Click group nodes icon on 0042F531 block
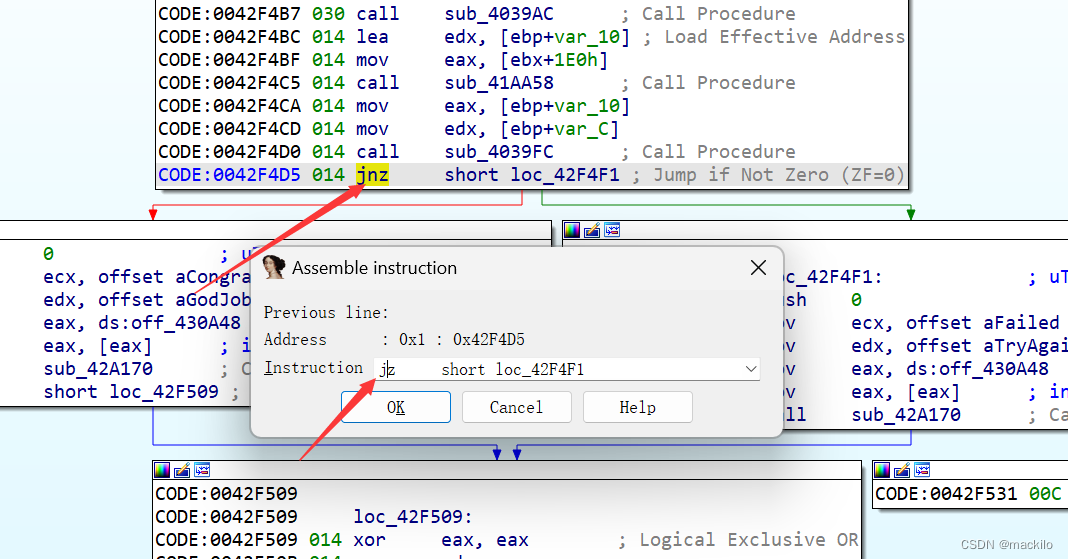Screen dimensions: 1068x559 (922, 470)
